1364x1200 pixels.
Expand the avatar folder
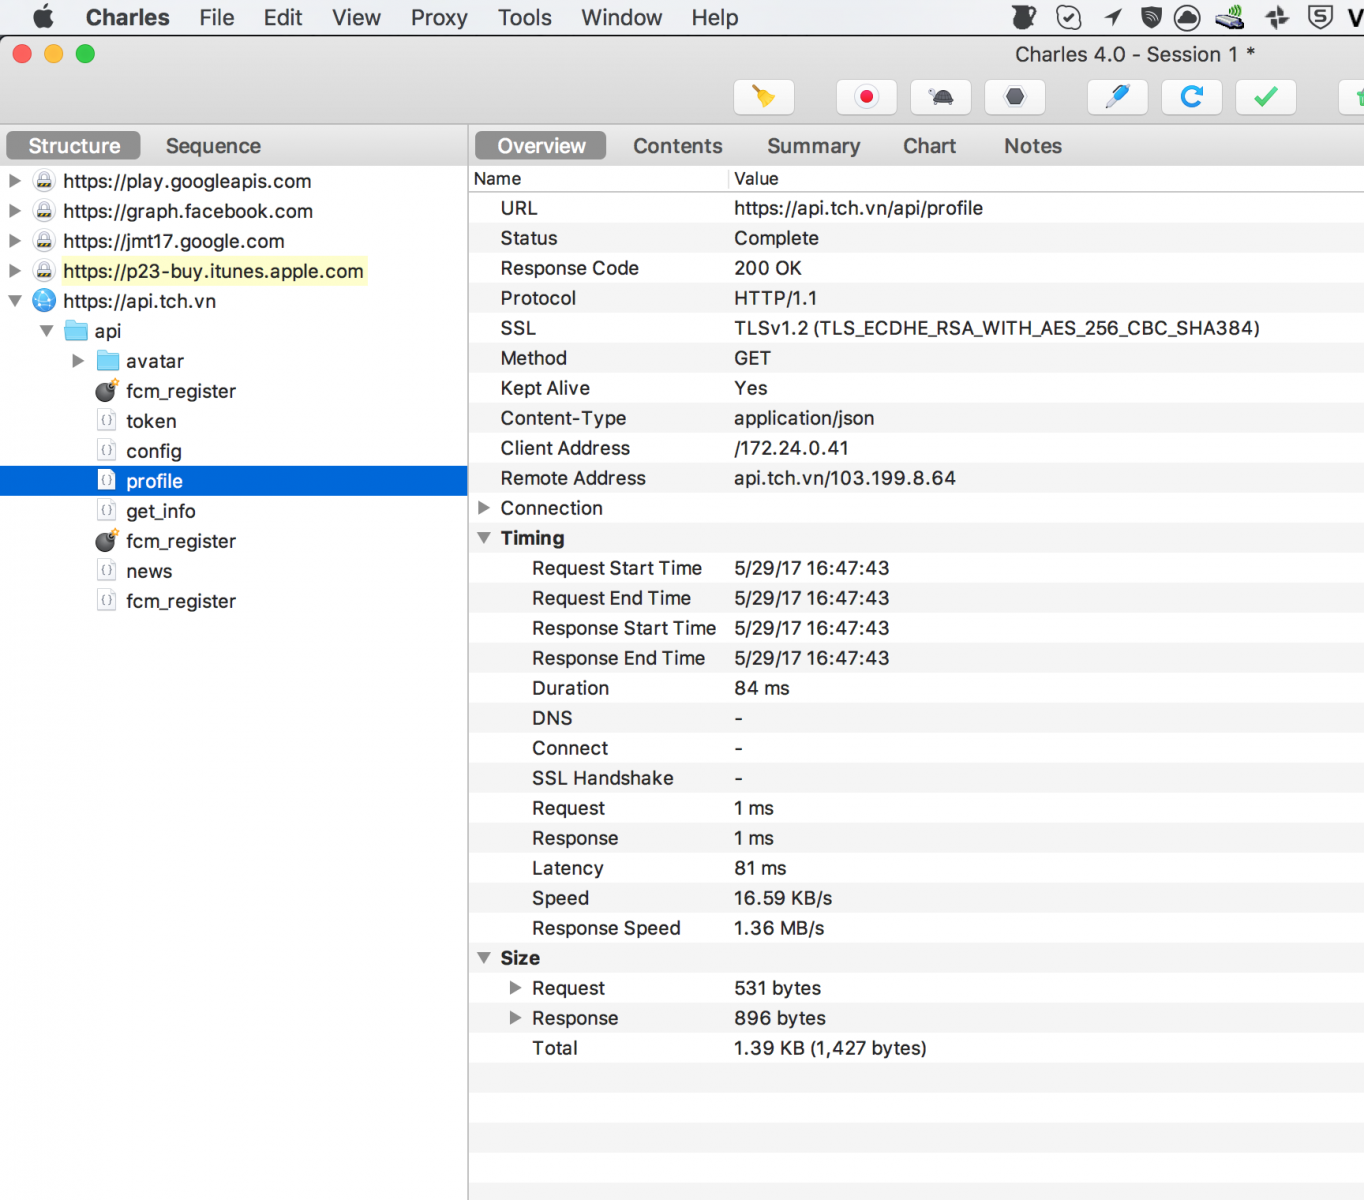click(x=78, y=361)
